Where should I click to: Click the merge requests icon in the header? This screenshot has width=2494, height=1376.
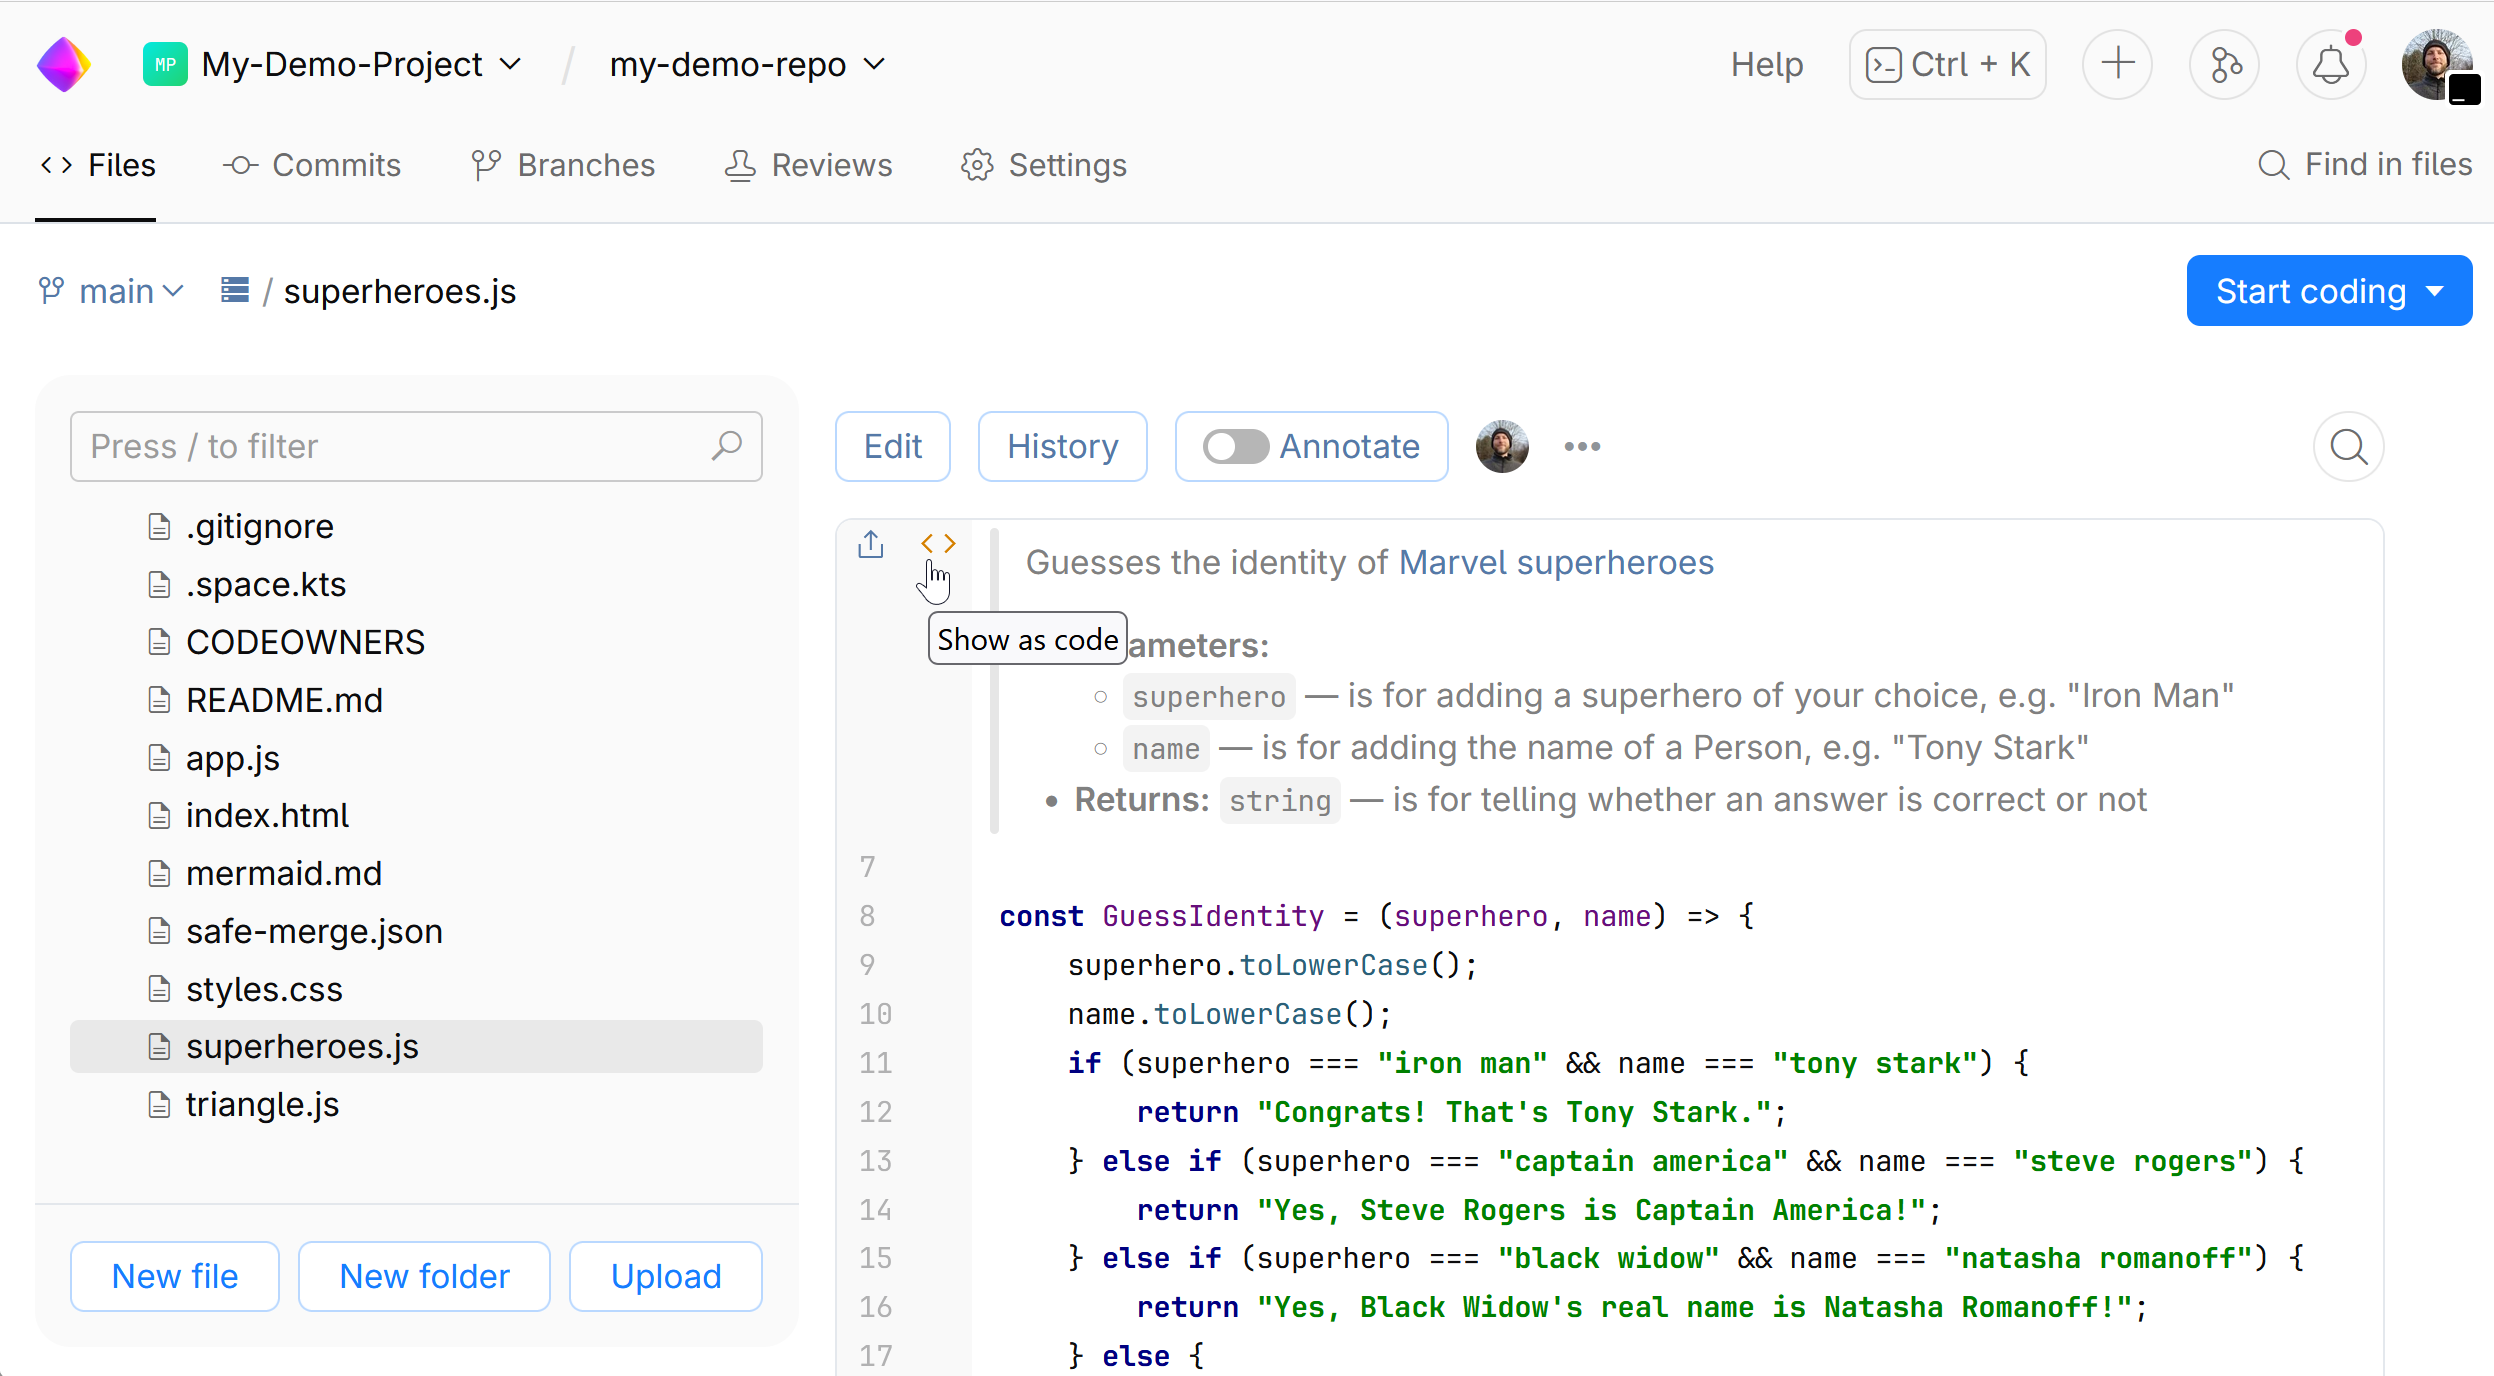pyautogui.click(x=2224, y=64)
